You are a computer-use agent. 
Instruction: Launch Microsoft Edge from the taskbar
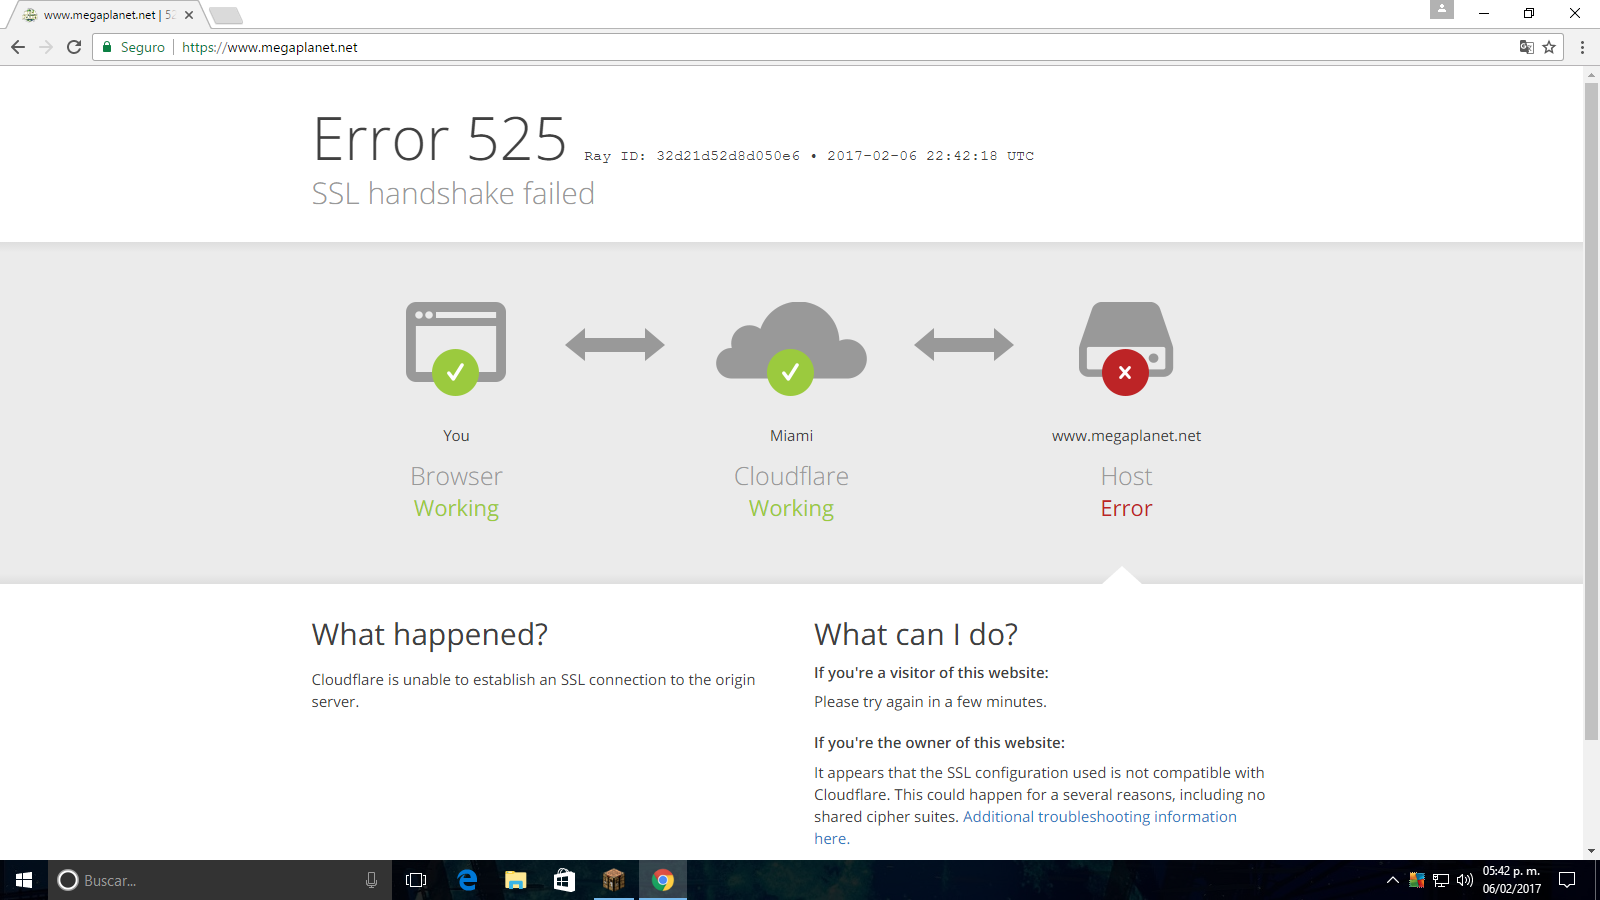coord(467,880)
